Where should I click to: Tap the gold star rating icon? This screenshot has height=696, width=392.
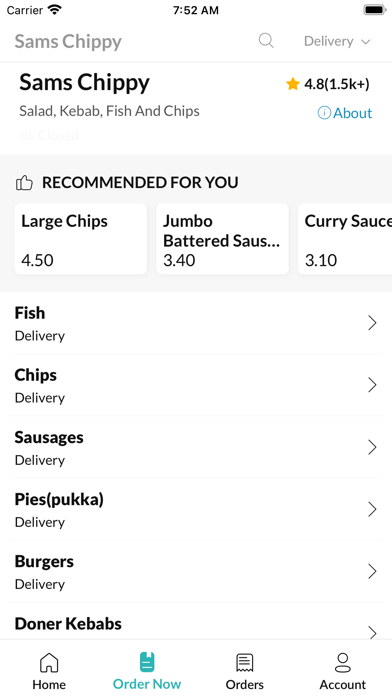tap(293, 84)
